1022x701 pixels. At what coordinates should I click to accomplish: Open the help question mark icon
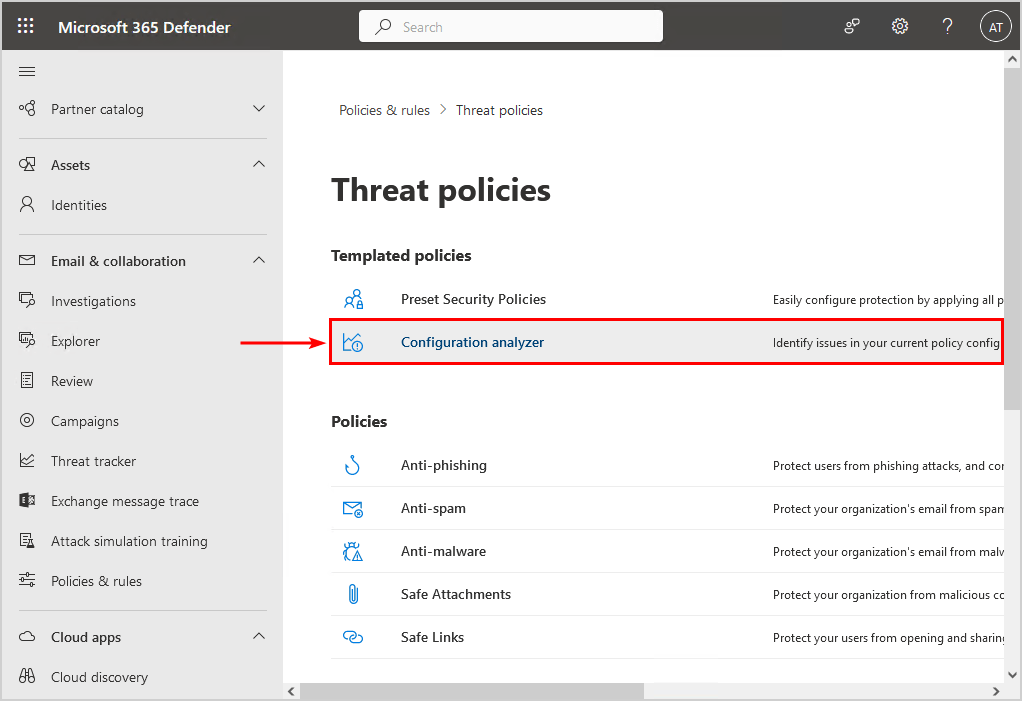[948, 27]
